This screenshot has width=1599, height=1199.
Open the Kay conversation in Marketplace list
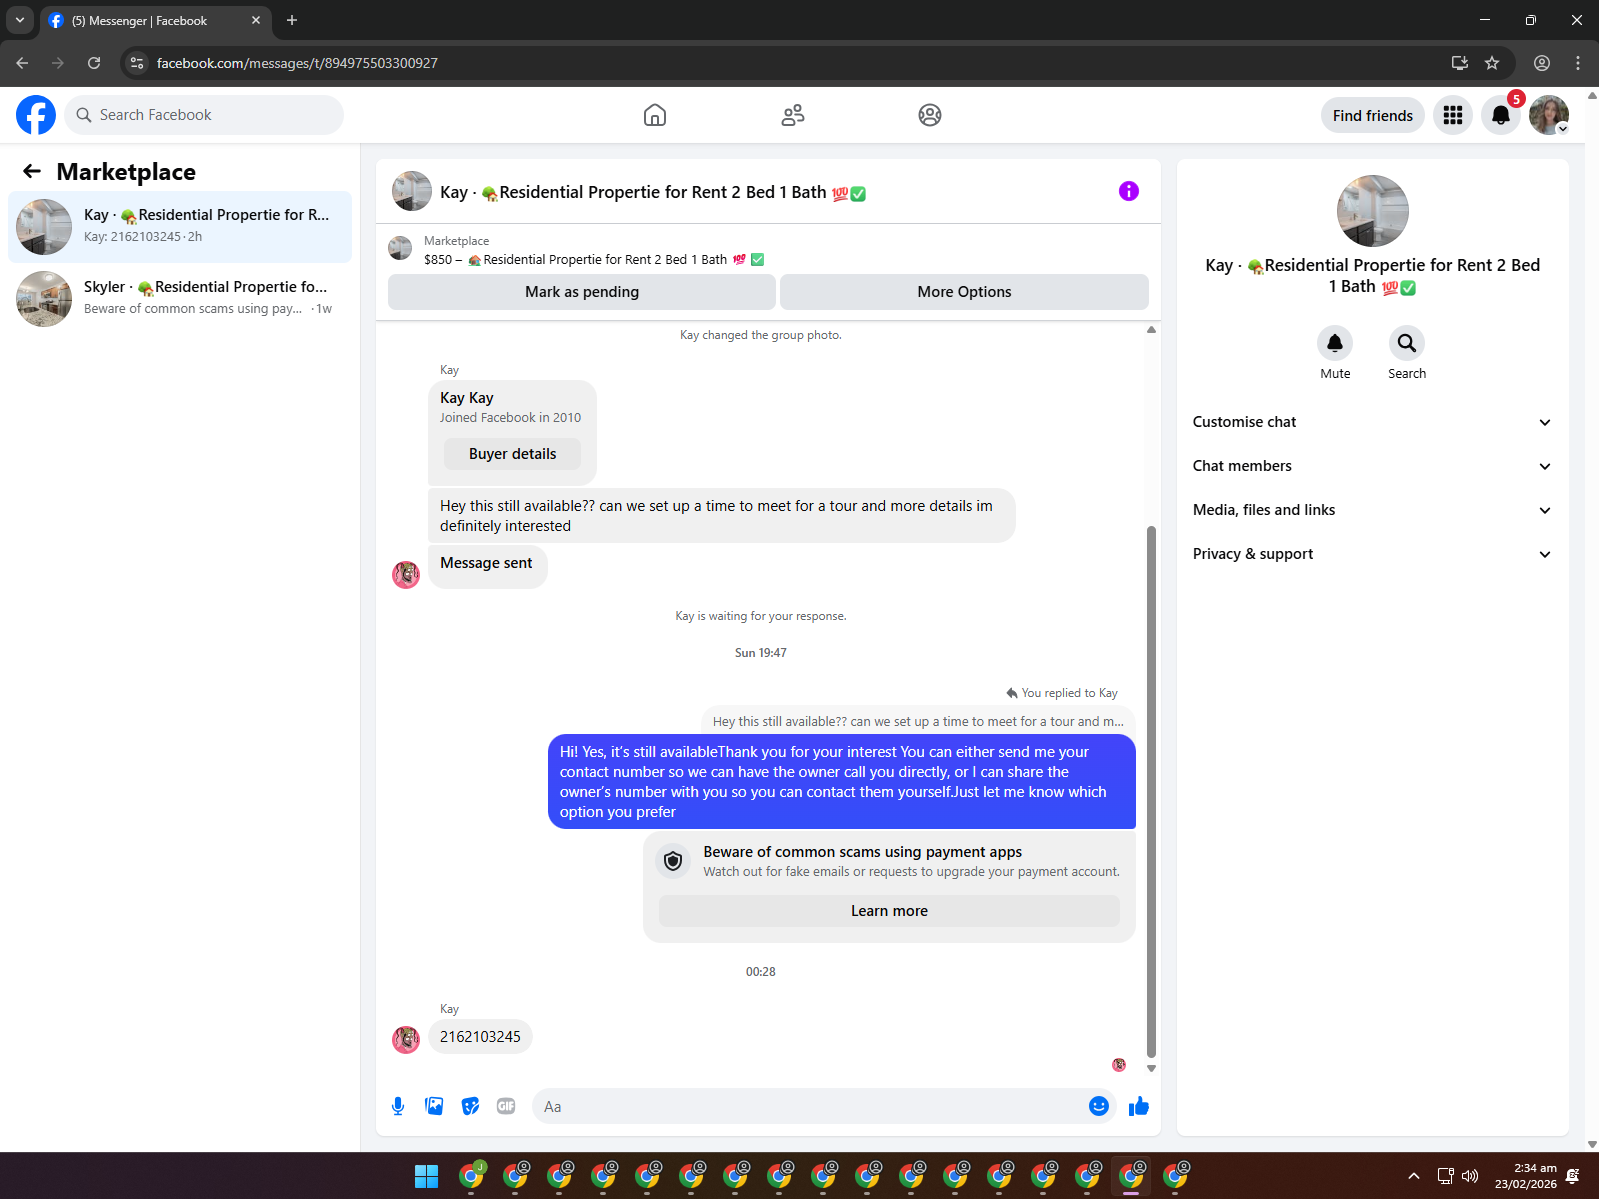[x=180, y=227]
